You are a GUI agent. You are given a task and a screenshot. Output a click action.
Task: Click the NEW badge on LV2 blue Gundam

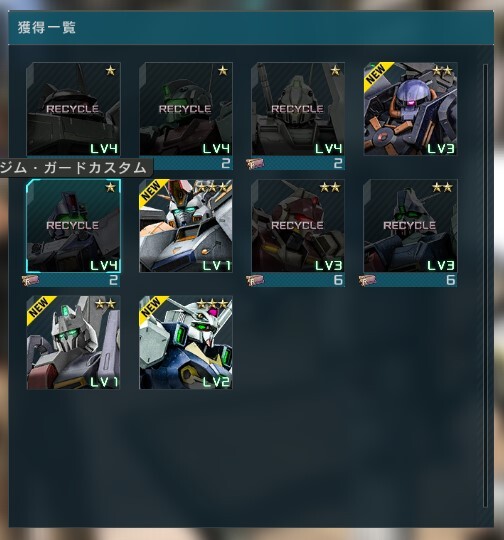tap(152, 307)
